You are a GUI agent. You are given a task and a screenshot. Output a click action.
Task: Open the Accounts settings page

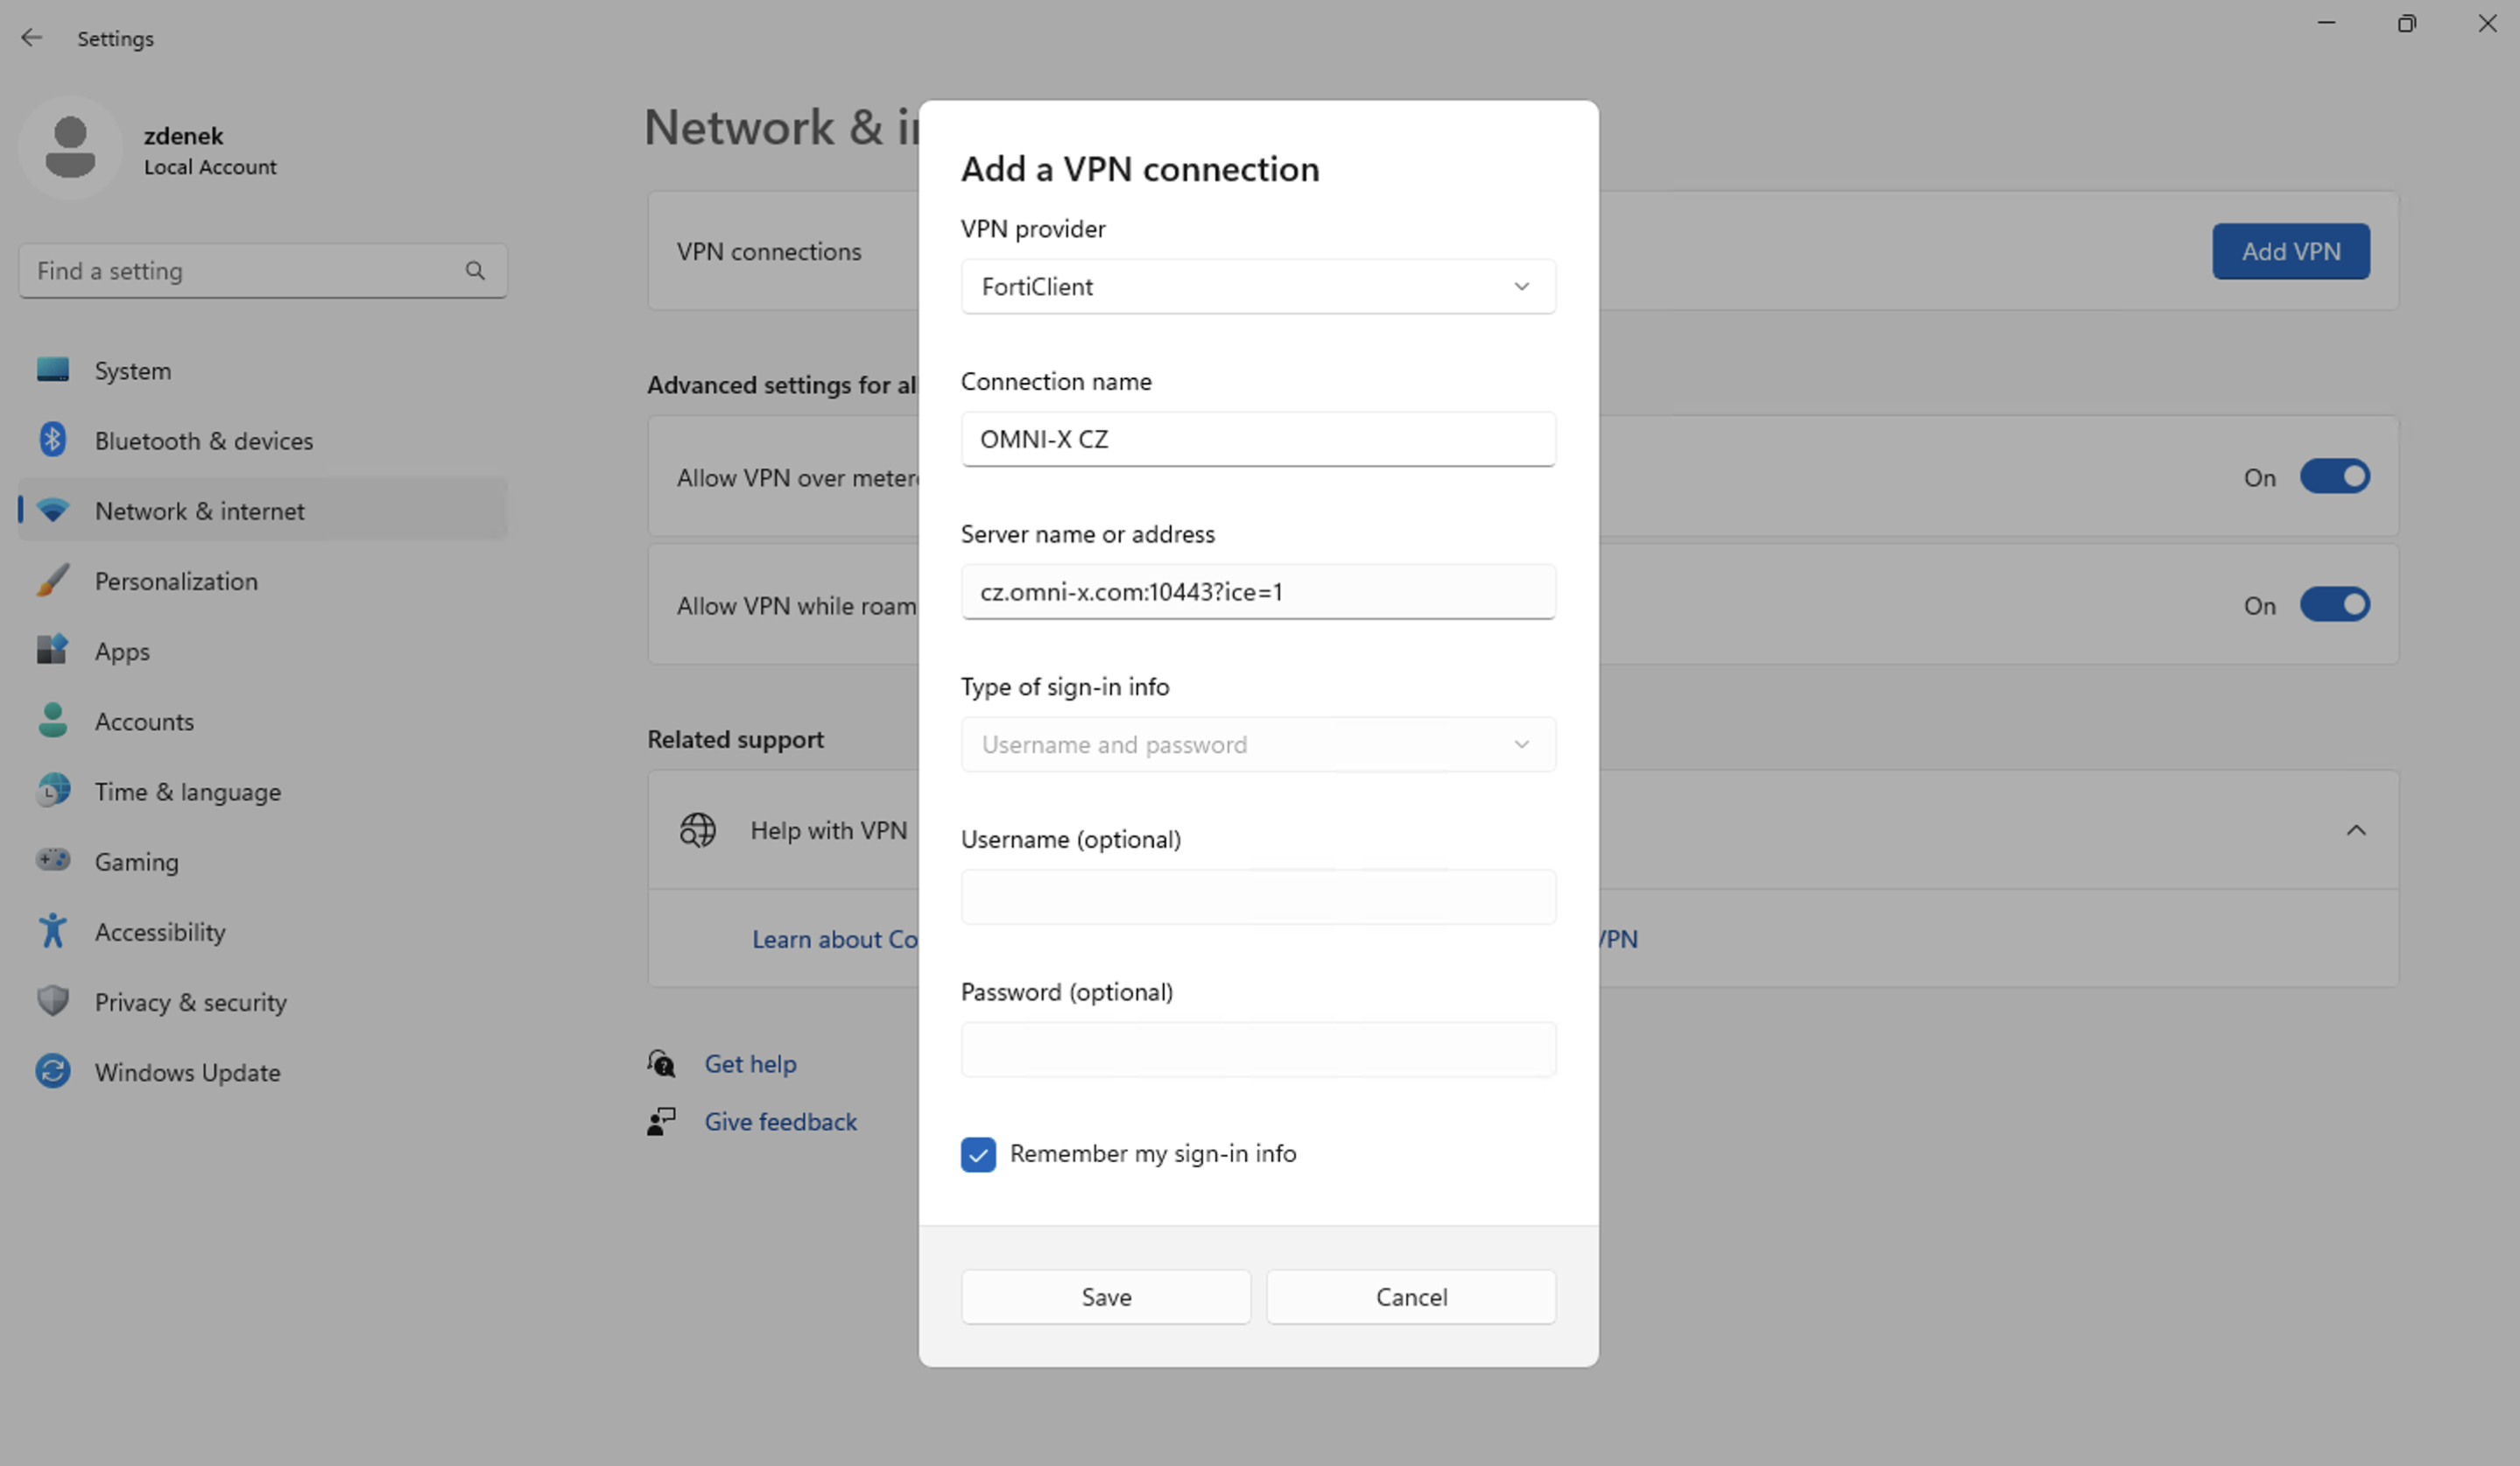click(144, 721)
